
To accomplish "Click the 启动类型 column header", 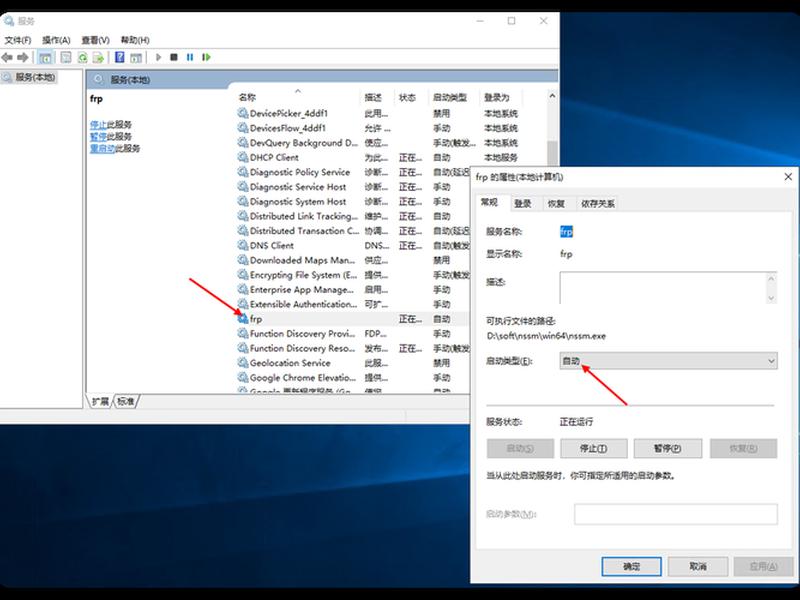I will coord(454,97).
